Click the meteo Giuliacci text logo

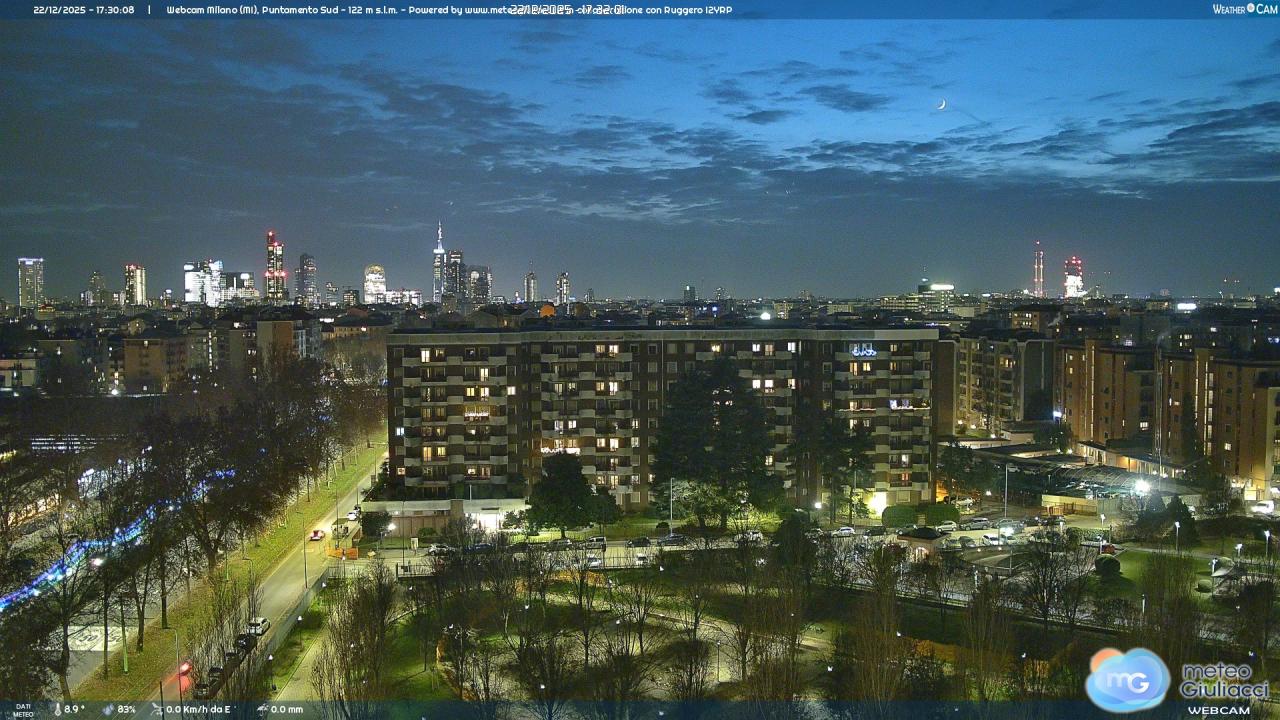[1224, 682]
